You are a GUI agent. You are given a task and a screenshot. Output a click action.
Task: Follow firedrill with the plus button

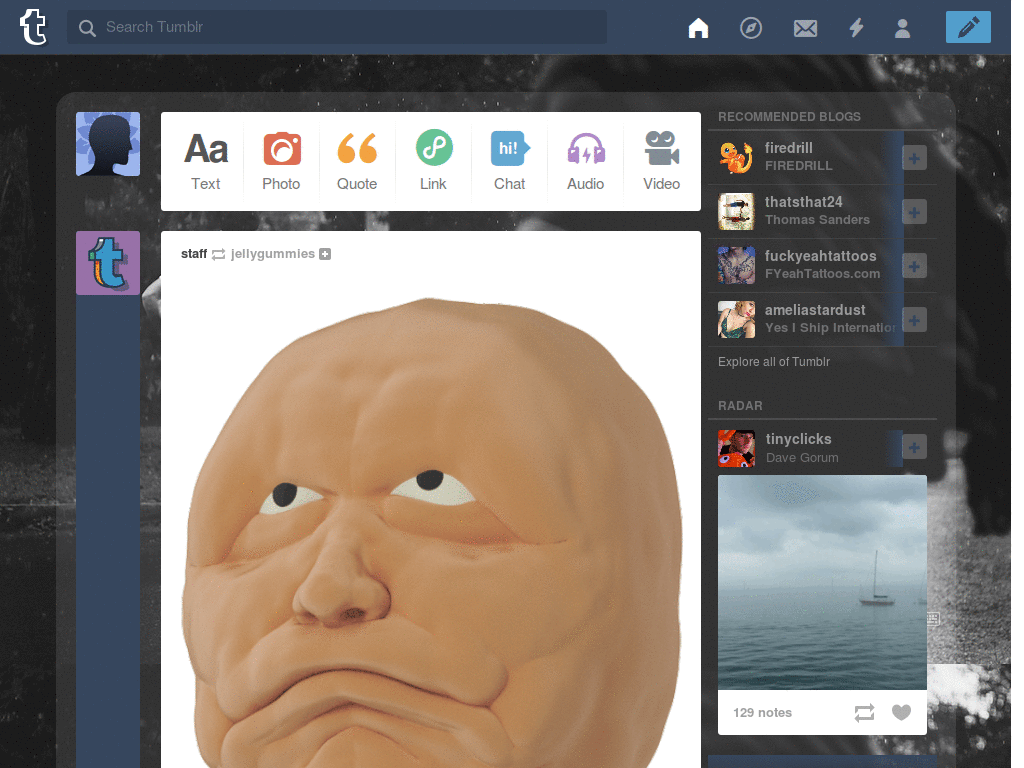914,158
